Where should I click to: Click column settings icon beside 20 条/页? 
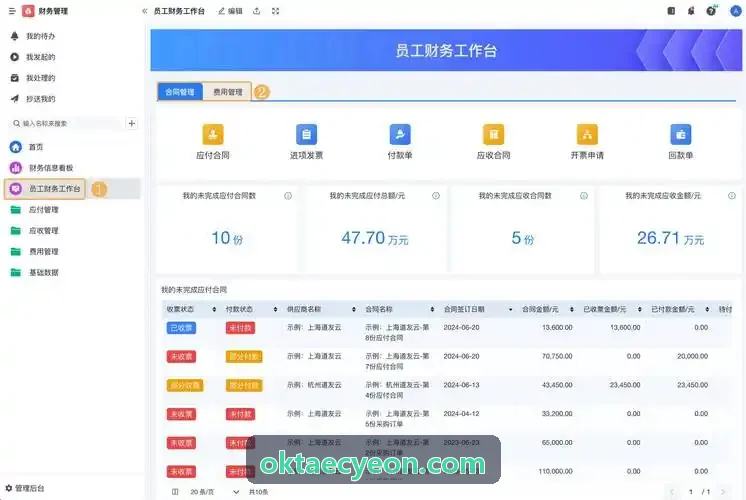175,492
